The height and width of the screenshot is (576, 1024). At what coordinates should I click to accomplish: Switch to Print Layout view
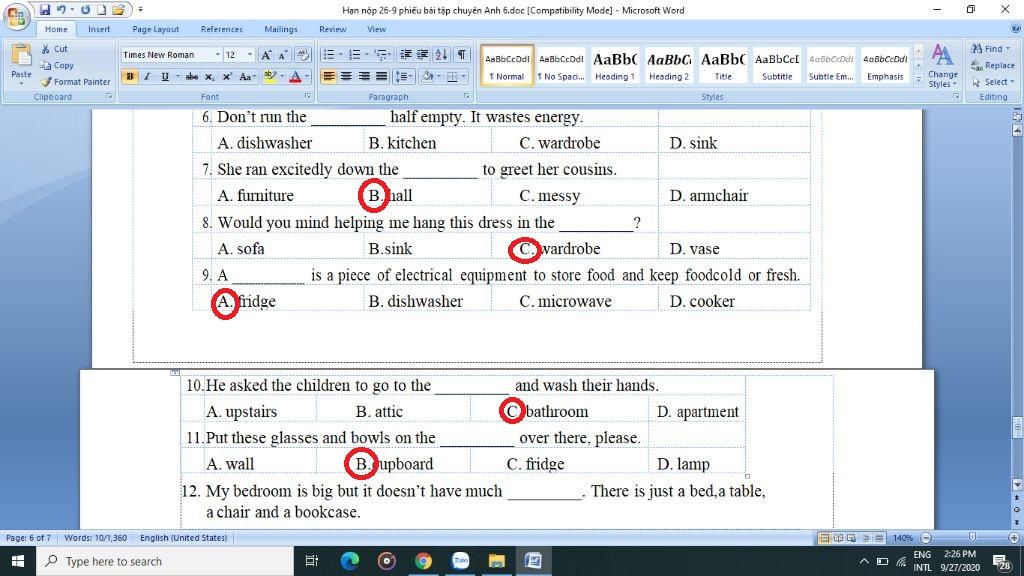pyautogui.click(x=824, y=538)
